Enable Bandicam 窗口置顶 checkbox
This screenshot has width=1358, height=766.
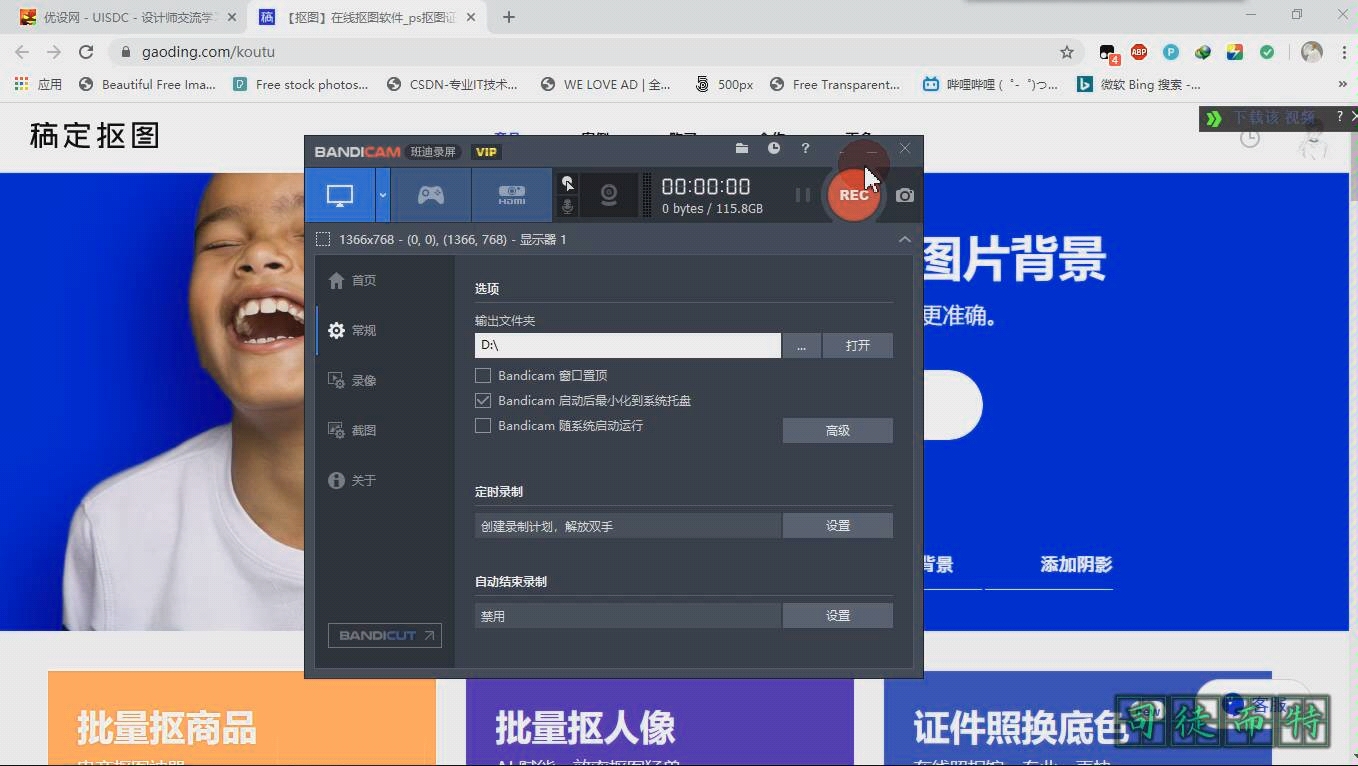pos(483,376)
